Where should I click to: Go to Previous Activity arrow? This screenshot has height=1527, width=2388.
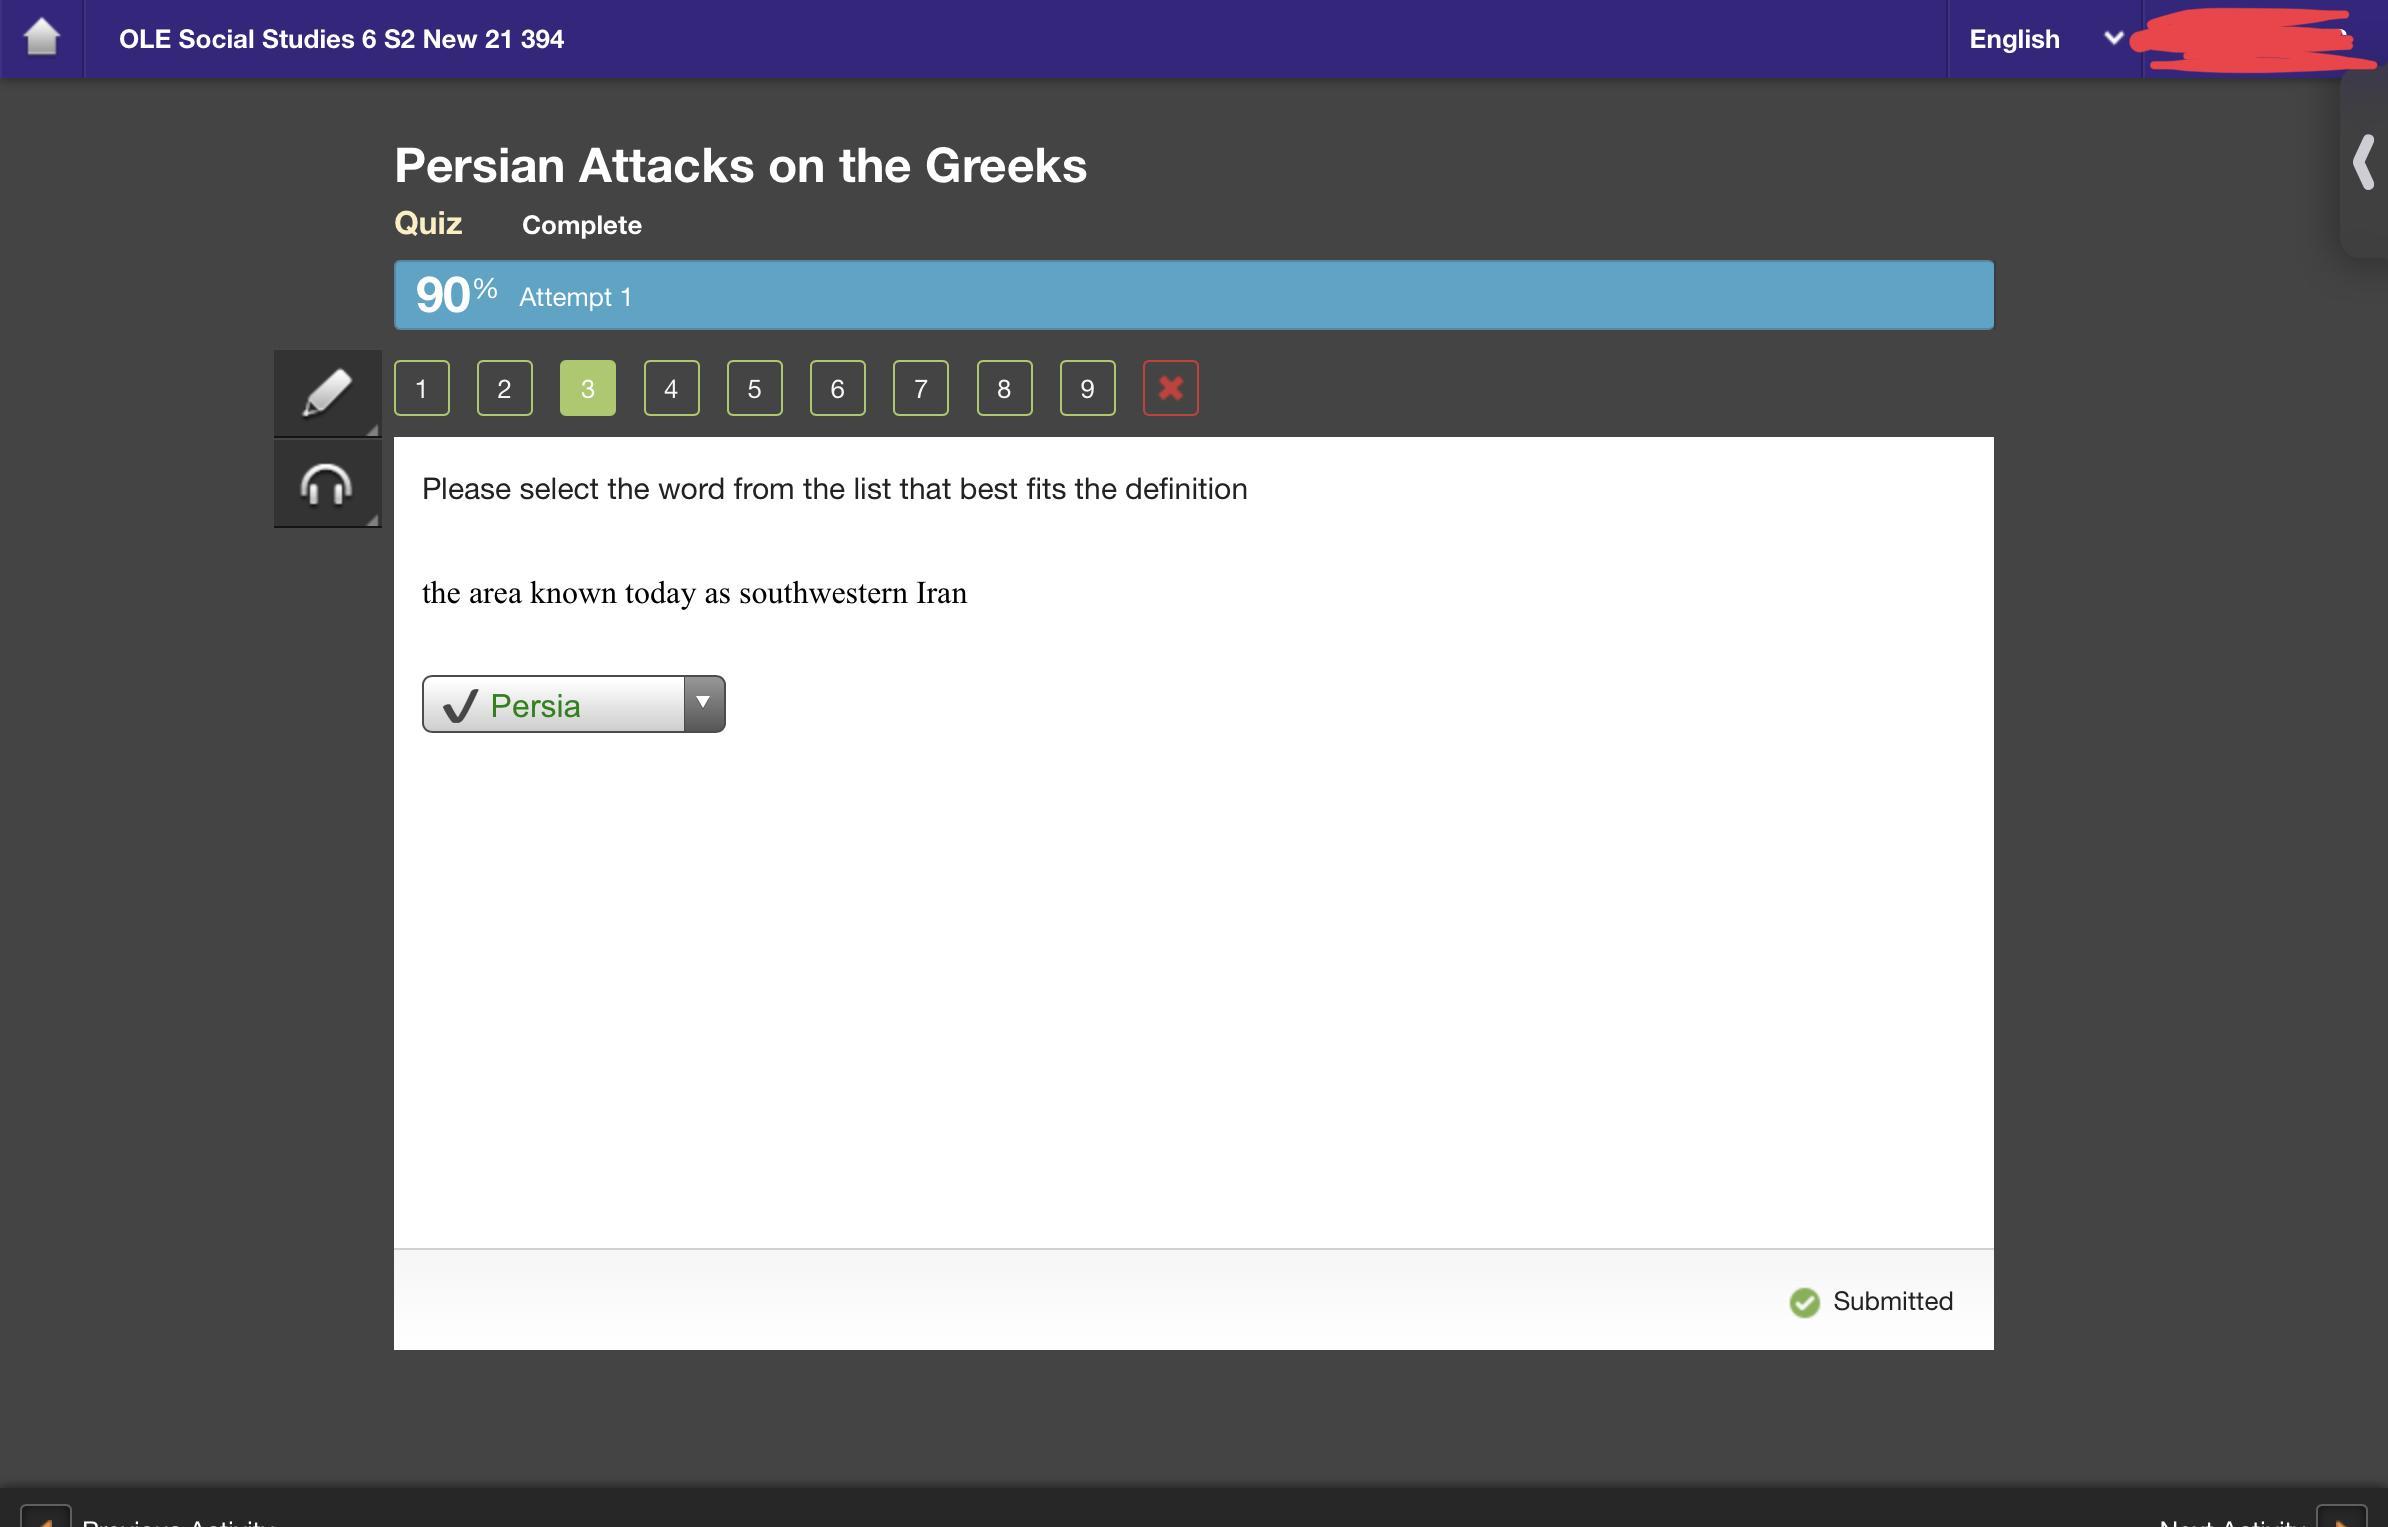pos(45,1516)
